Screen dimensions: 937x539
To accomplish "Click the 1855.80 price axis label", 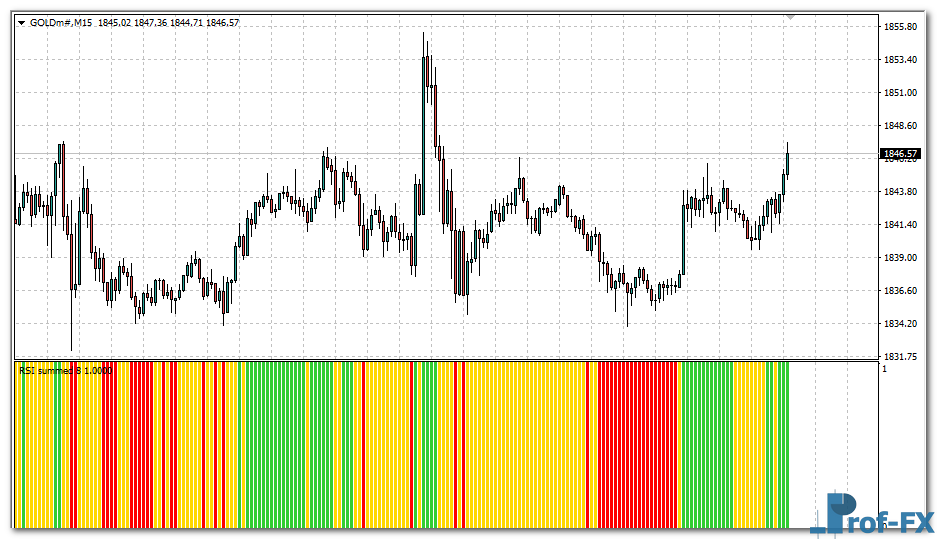I will [900, 27].
